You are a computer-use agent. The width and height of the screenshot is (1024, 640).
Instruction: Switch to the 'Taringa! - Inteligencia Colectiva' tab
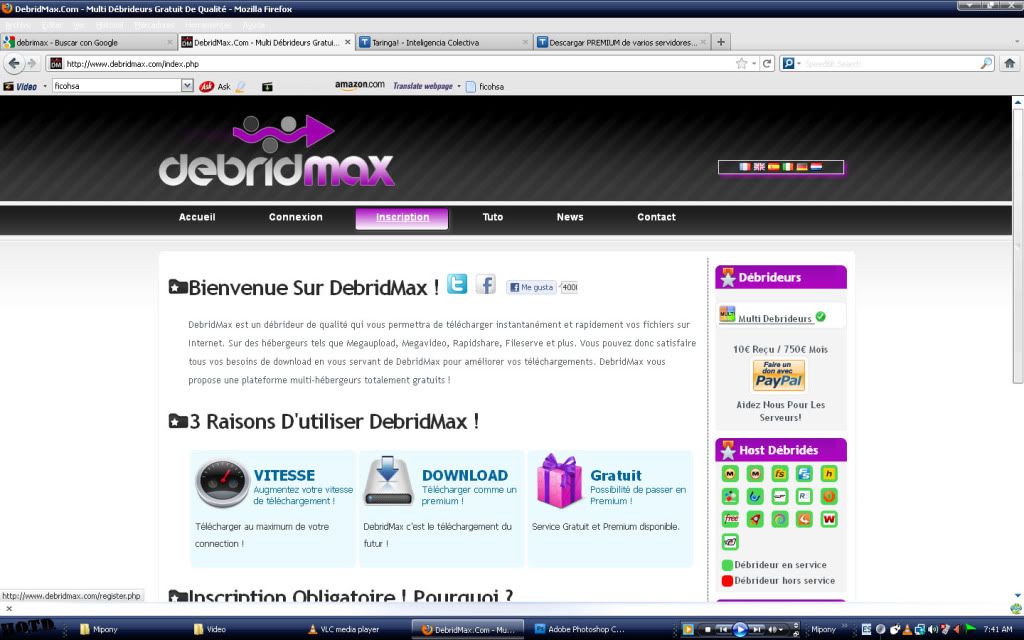[443, 42]
